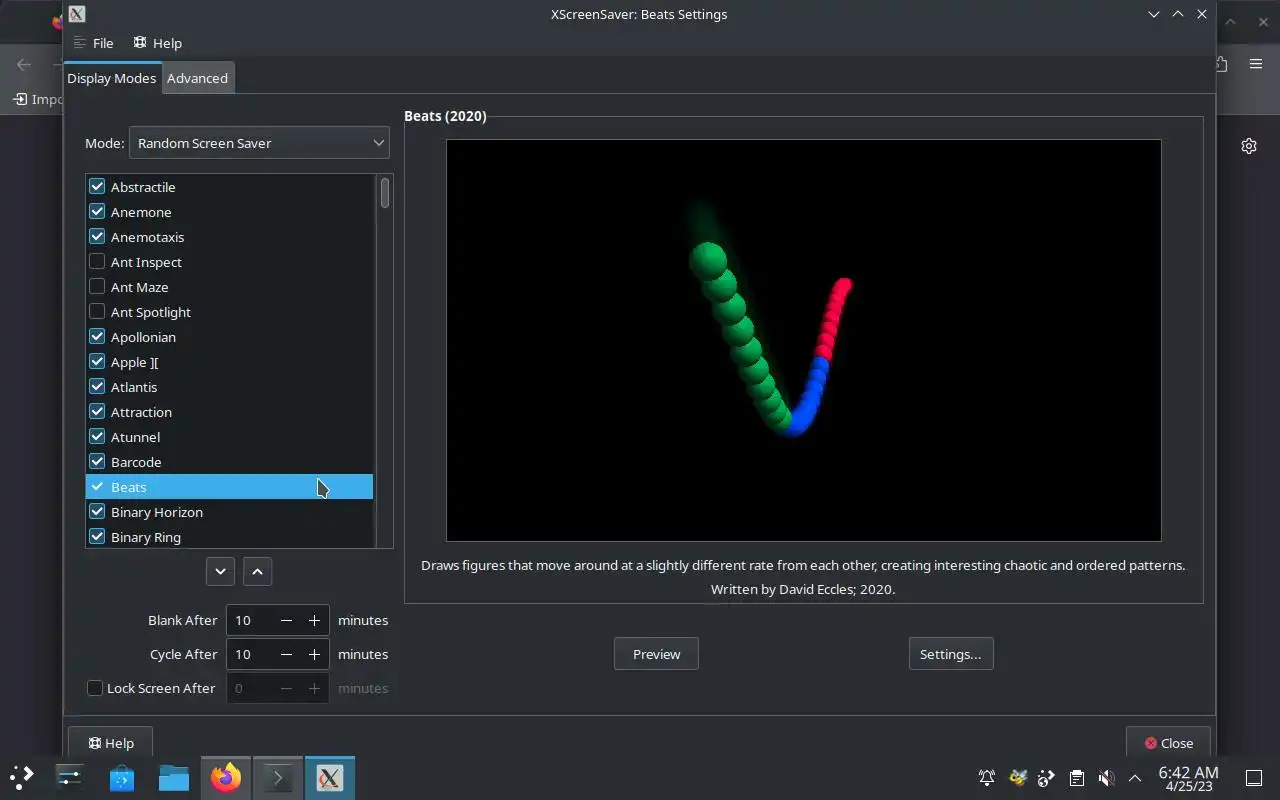Viewport: 1280px width, 800px height.
Task: Enable the Lock Screen After checkbox
Action: (95, 688)
